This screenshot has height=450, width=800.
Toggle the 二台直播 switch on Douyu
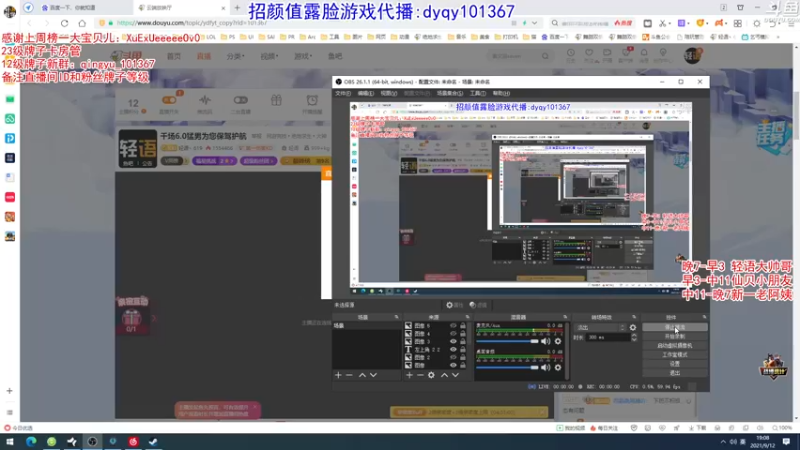[x=240, y=100]
